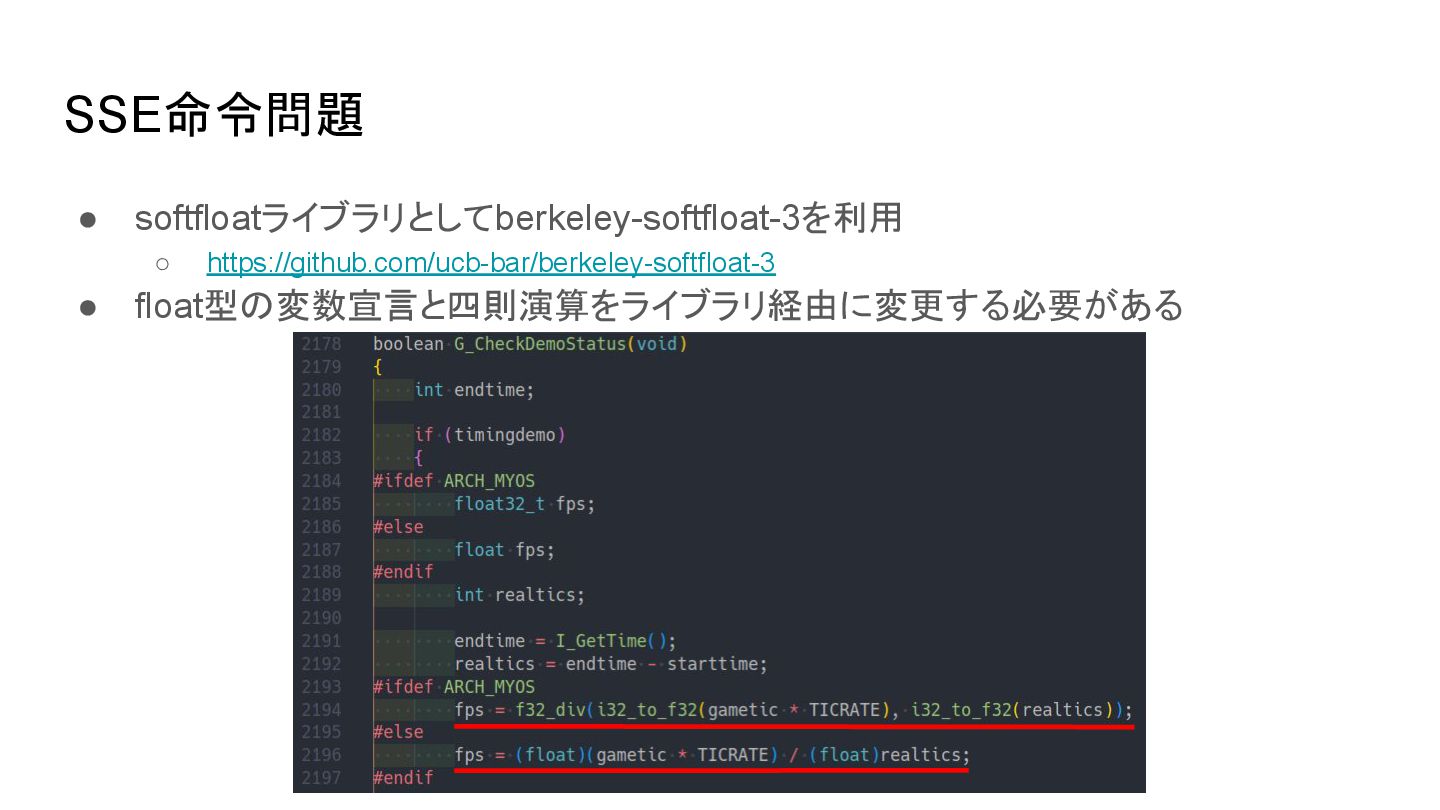Click 'realtics = endtime - starttime;' line
The width and height of the screenshot is (1440, 810).
611,664
